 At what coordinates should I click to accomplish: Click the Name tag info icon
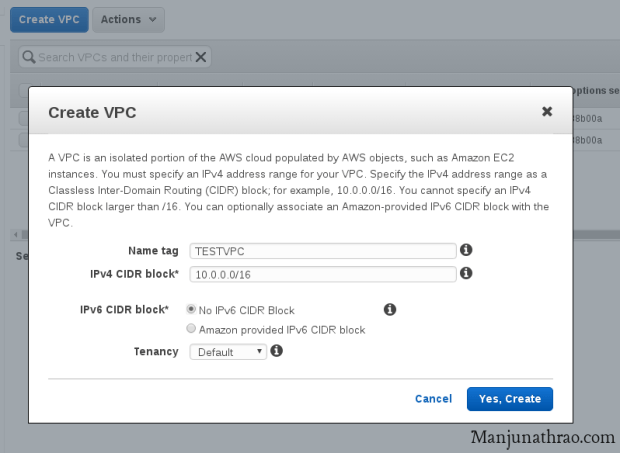click(466, 250)
